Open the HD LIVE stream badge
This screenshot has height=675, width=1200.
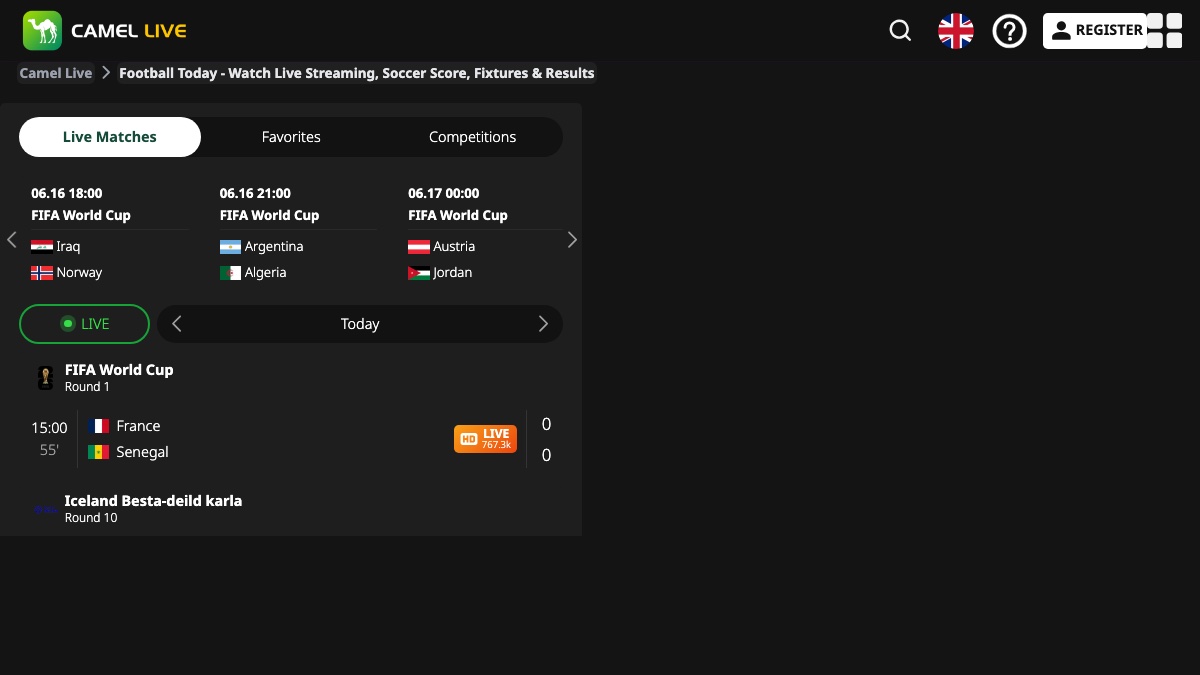[x=485, y=439]
